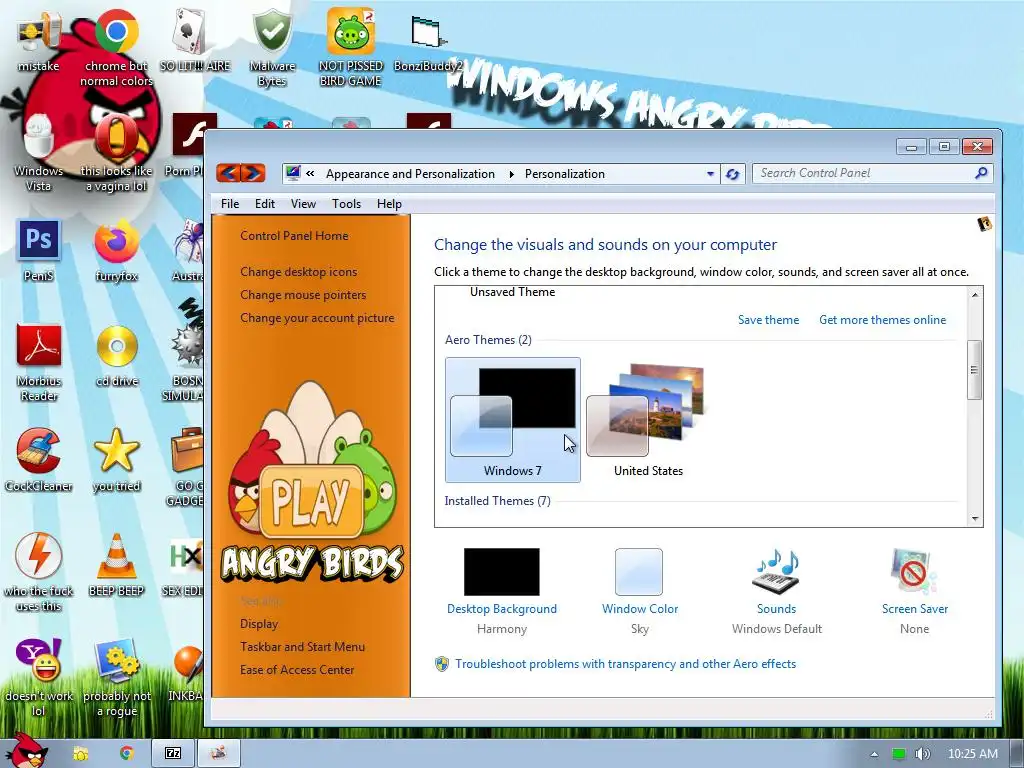The image size is (1024, 768).
Task: Open the Sounds icon
Action: (776, 571)
